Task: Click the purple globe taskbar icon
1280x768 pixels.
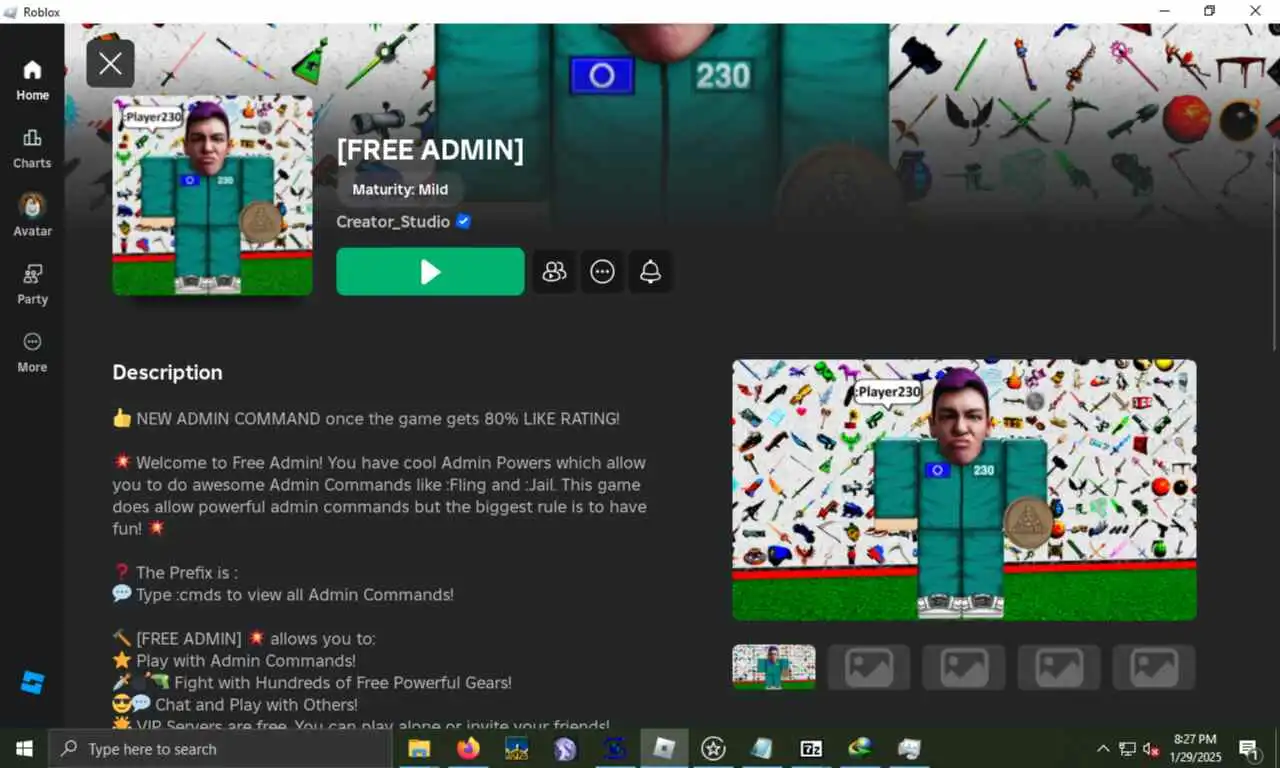Action: 565,748
